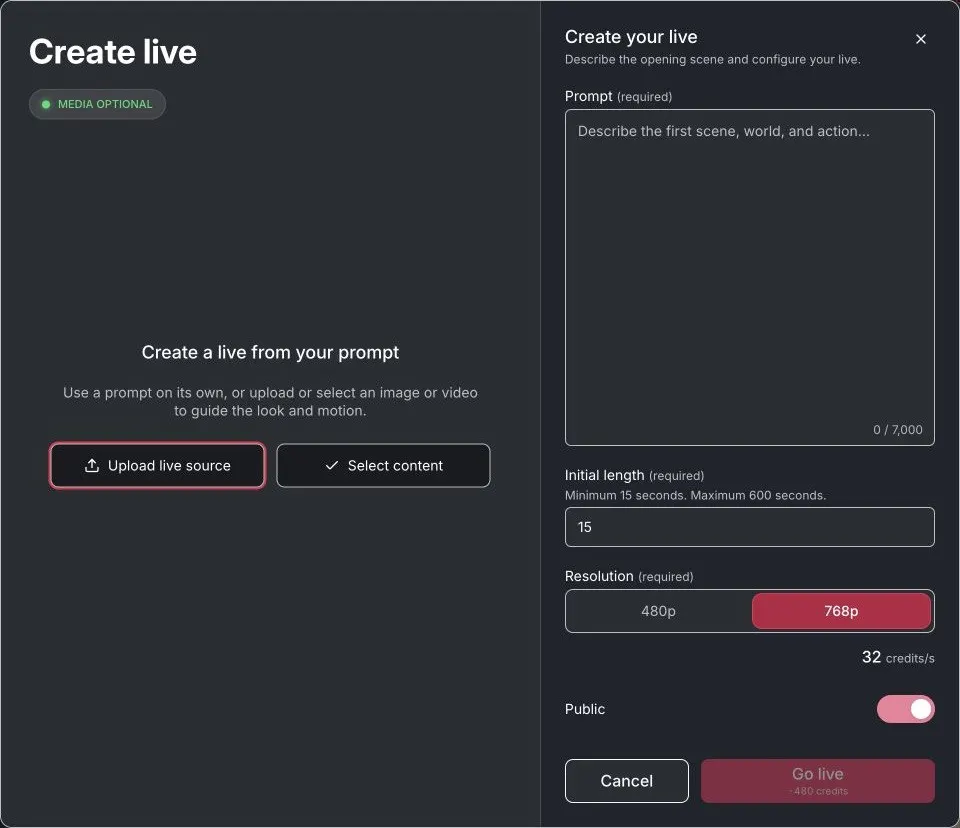
Task: Click the Initial length (required) label
Action: click(634, 475)
